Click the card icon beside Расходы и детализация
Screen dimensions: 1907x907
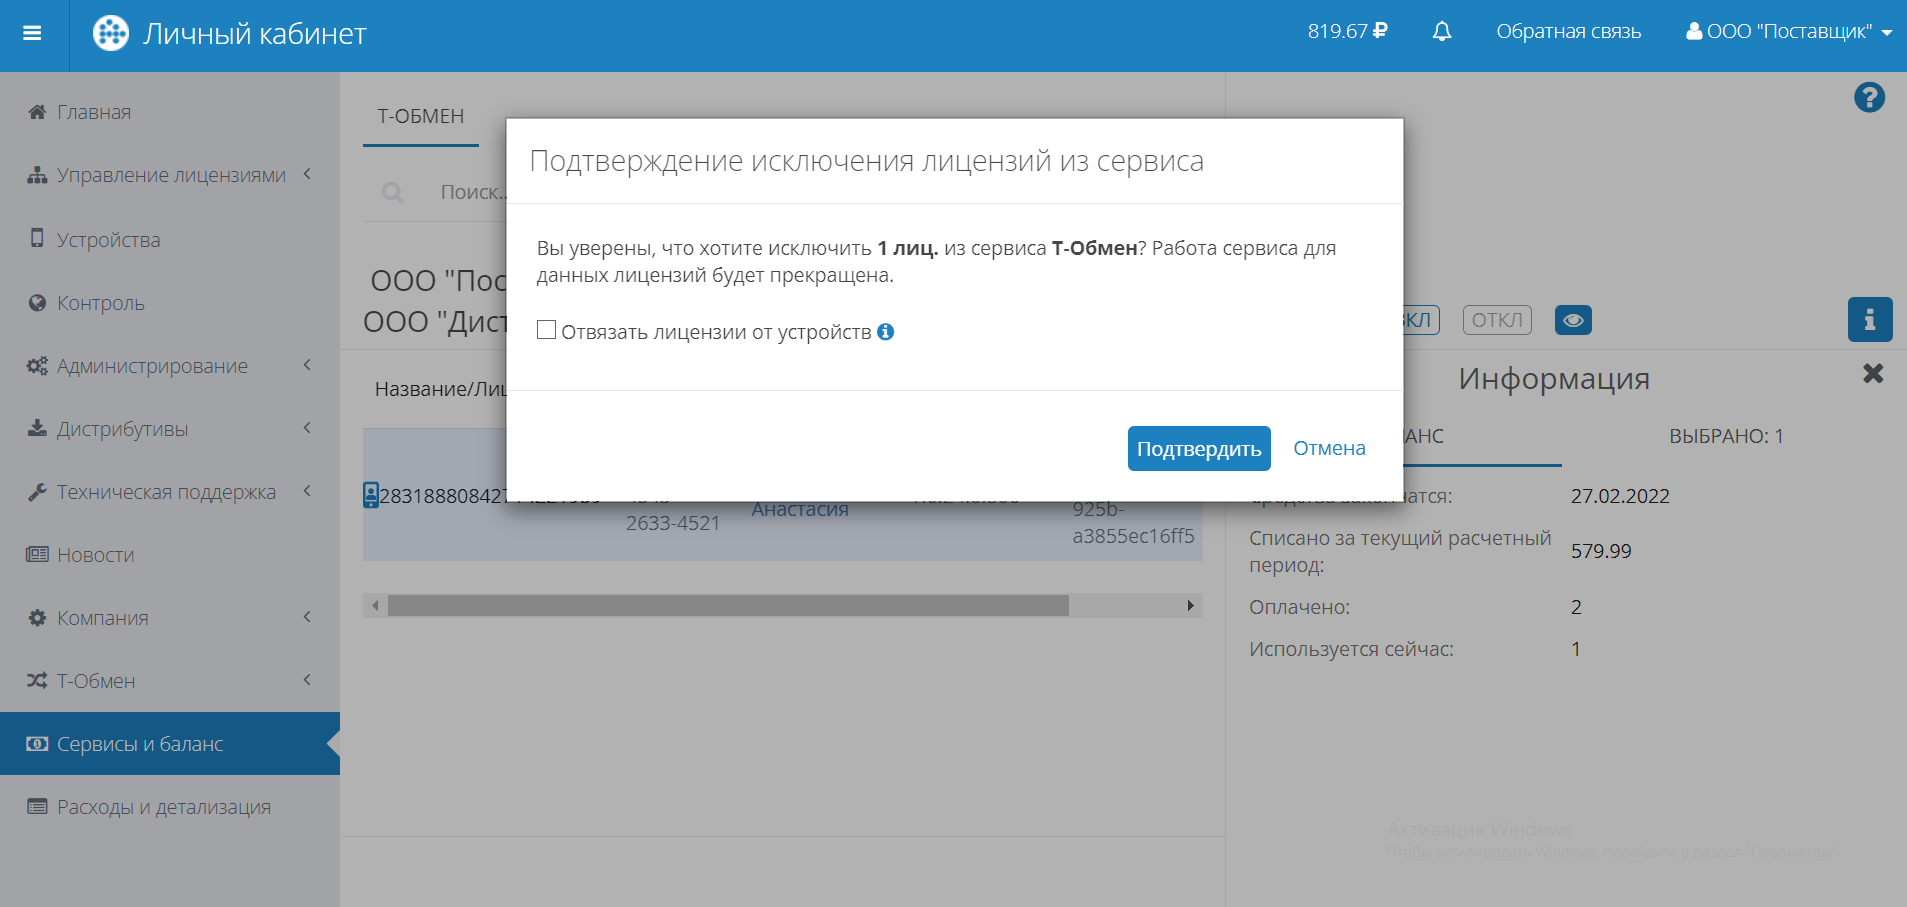[37, 806]
